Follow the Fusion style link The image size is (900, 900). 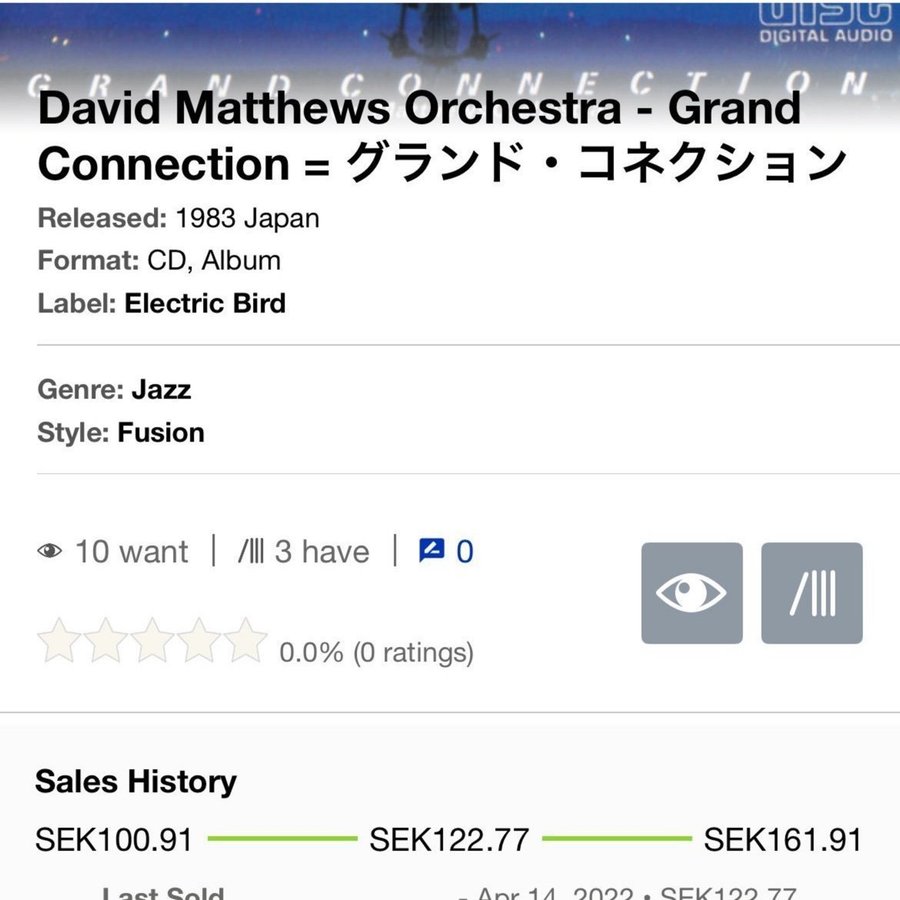pos(161,433)
